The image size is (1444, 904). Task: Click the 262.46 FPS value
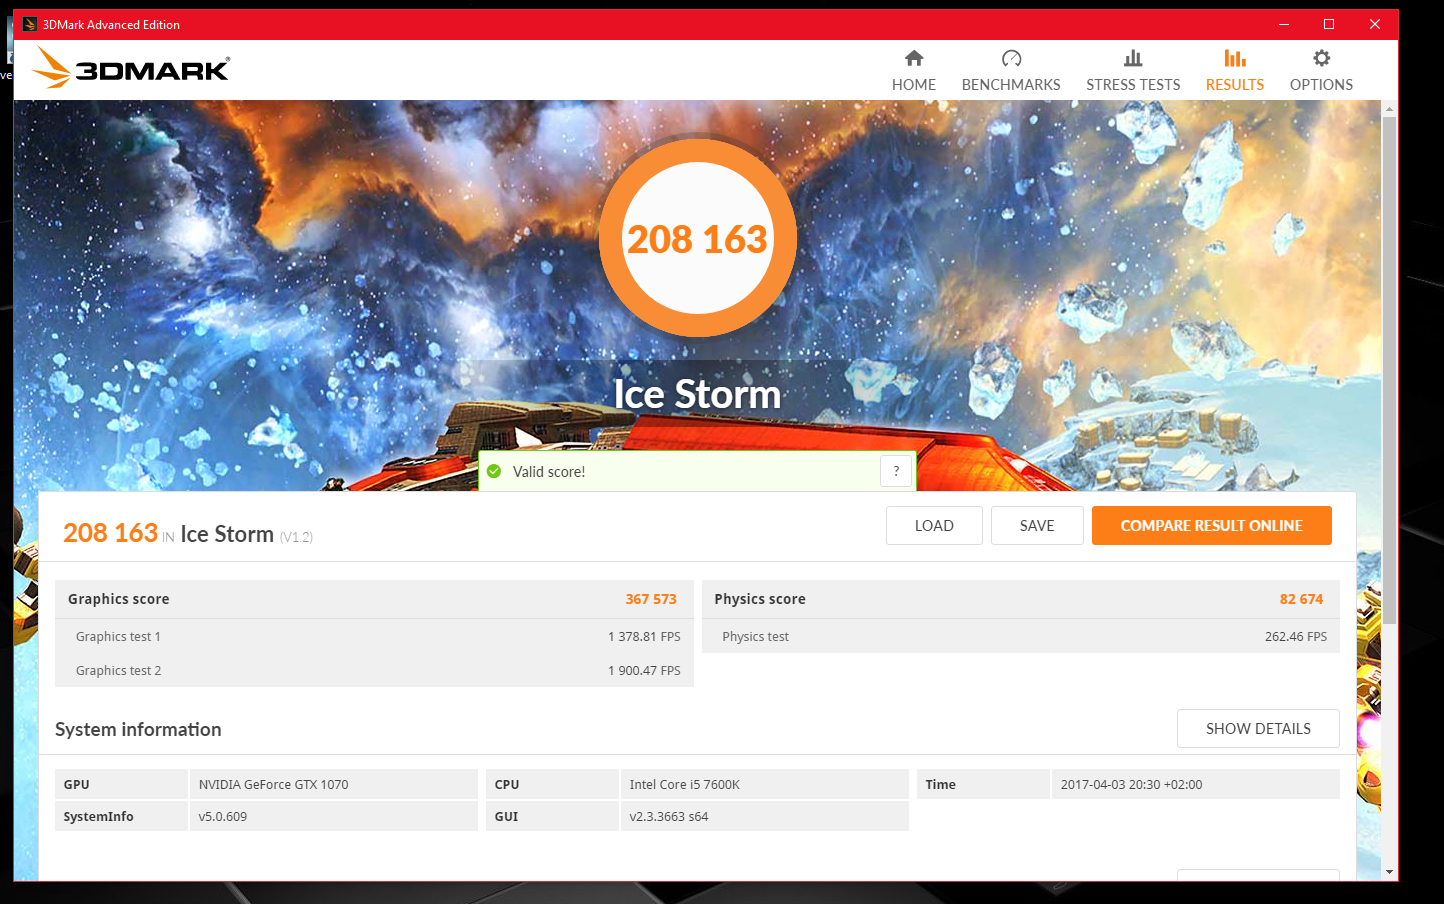coord(1296,636)
